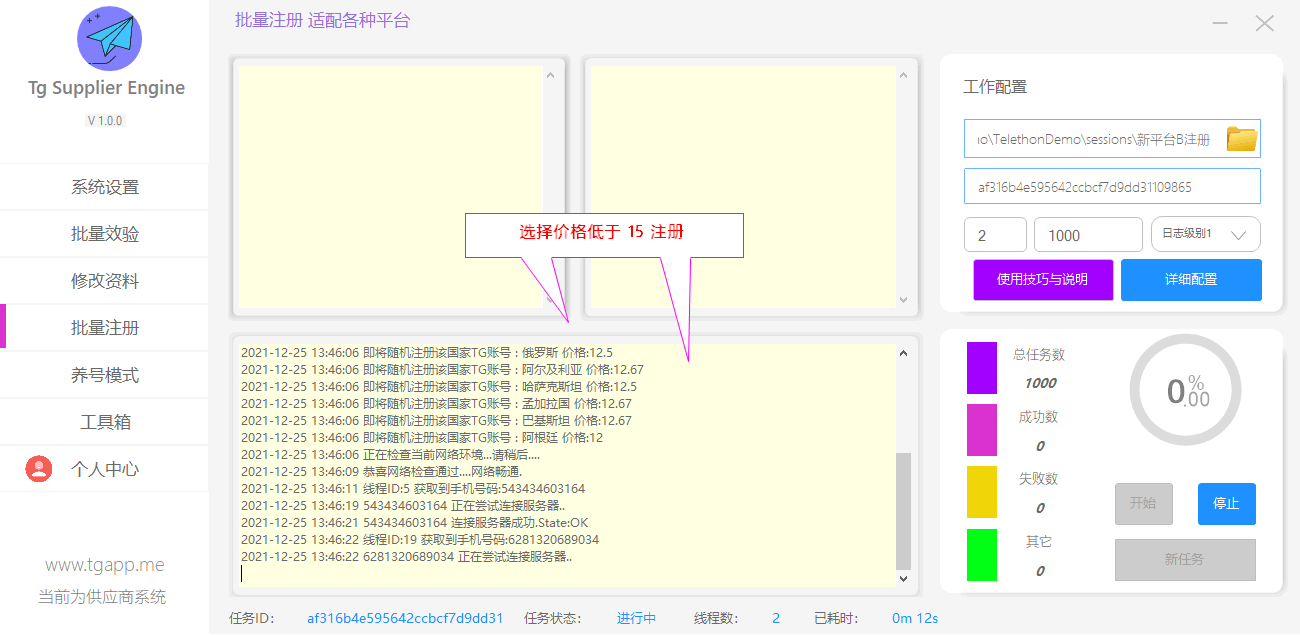
Task: Open the sessions folder browse icon
Action: pos(1241,139)
